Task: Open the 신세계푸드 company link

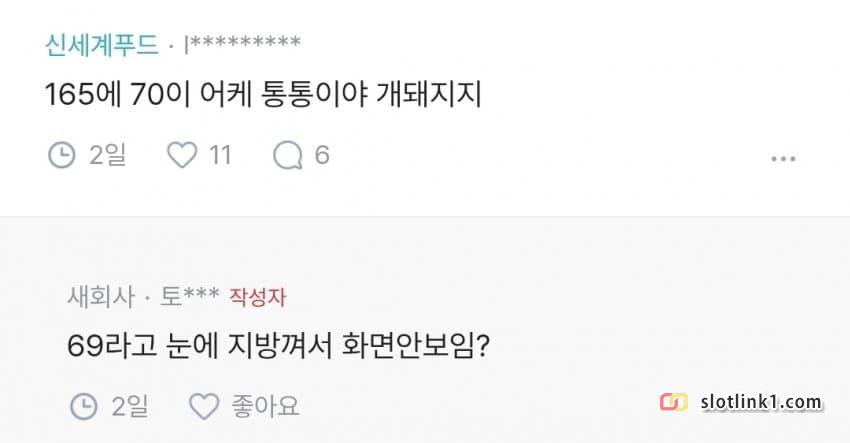Action: pyautogui.click(x=102, y=45)
